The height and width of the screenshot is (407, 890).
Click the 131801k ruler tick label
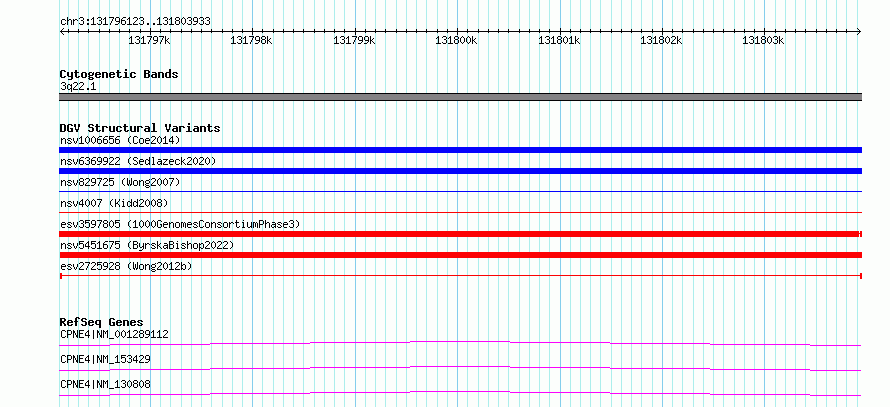(559, 41)
